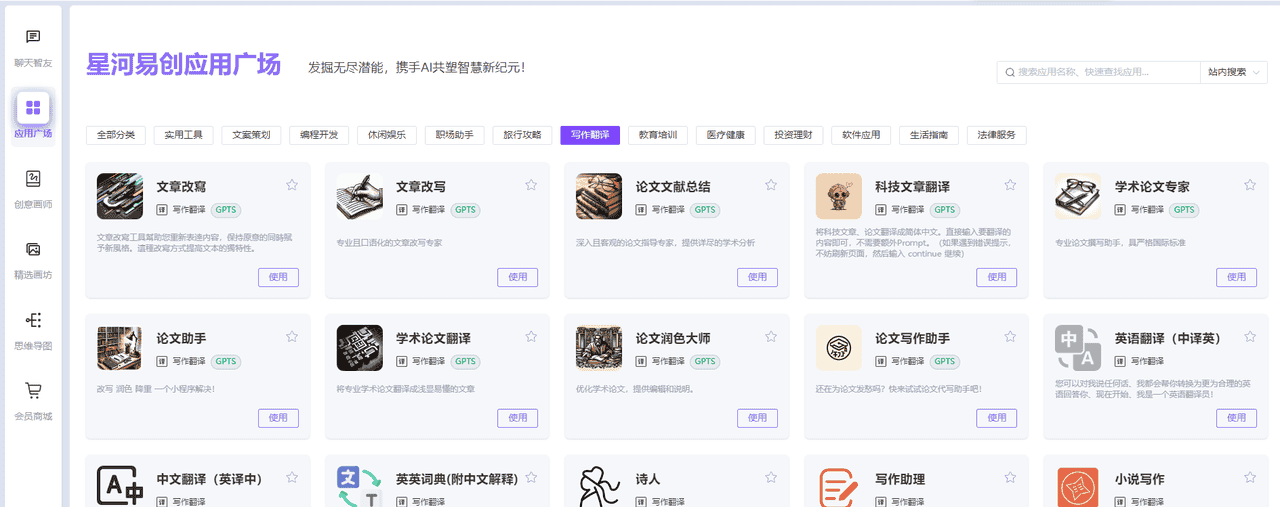Select the 生活指南 category

929,135
